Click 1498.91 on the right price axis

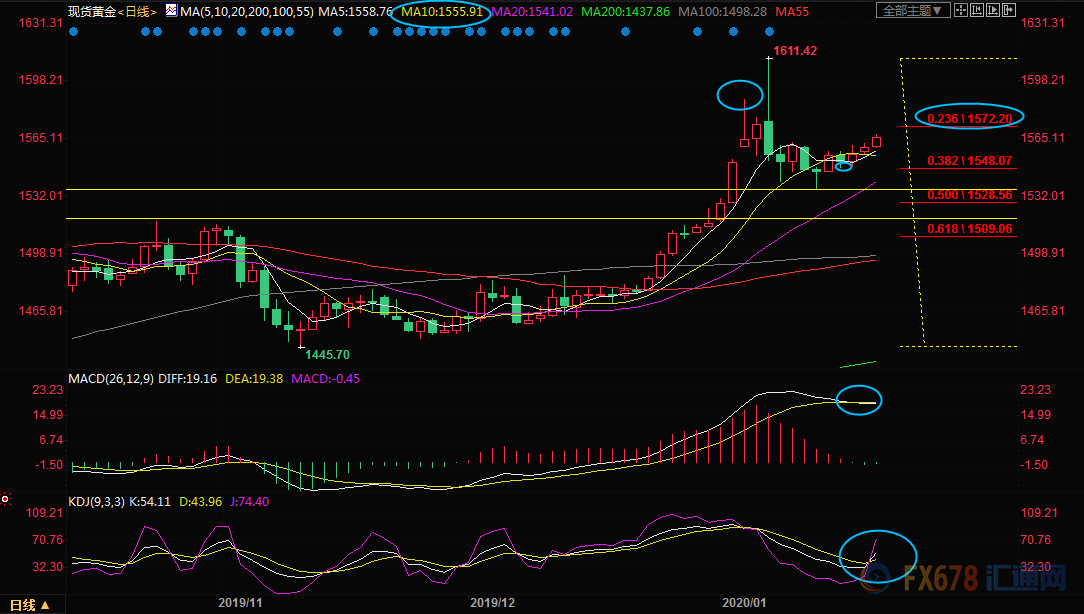click(1043, 253)
